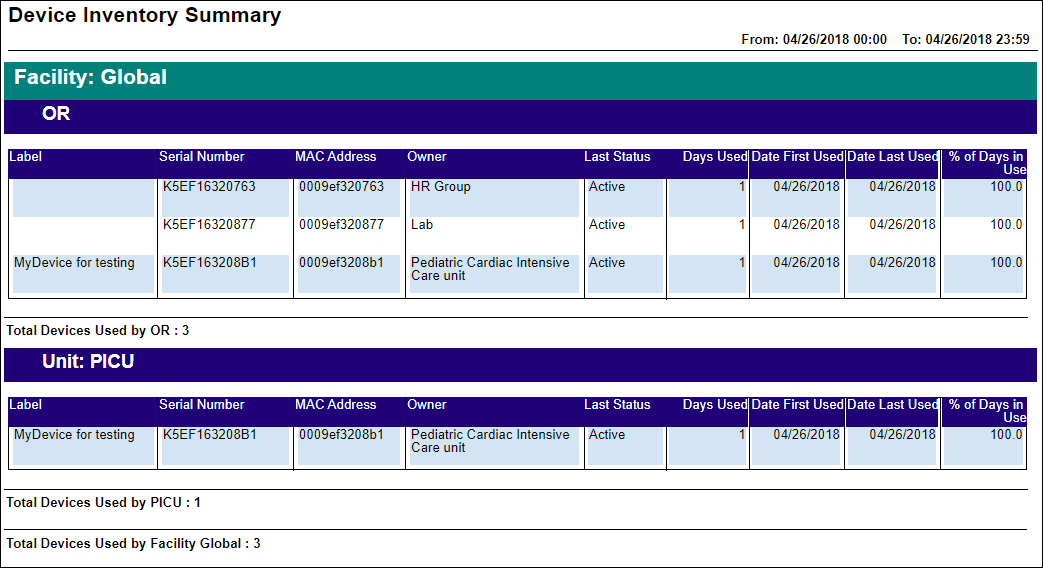Click 100.0 percentage in PICU table
This screenshot has width=1043, height=568.
pyautogui.click(x=1006, y=435)
